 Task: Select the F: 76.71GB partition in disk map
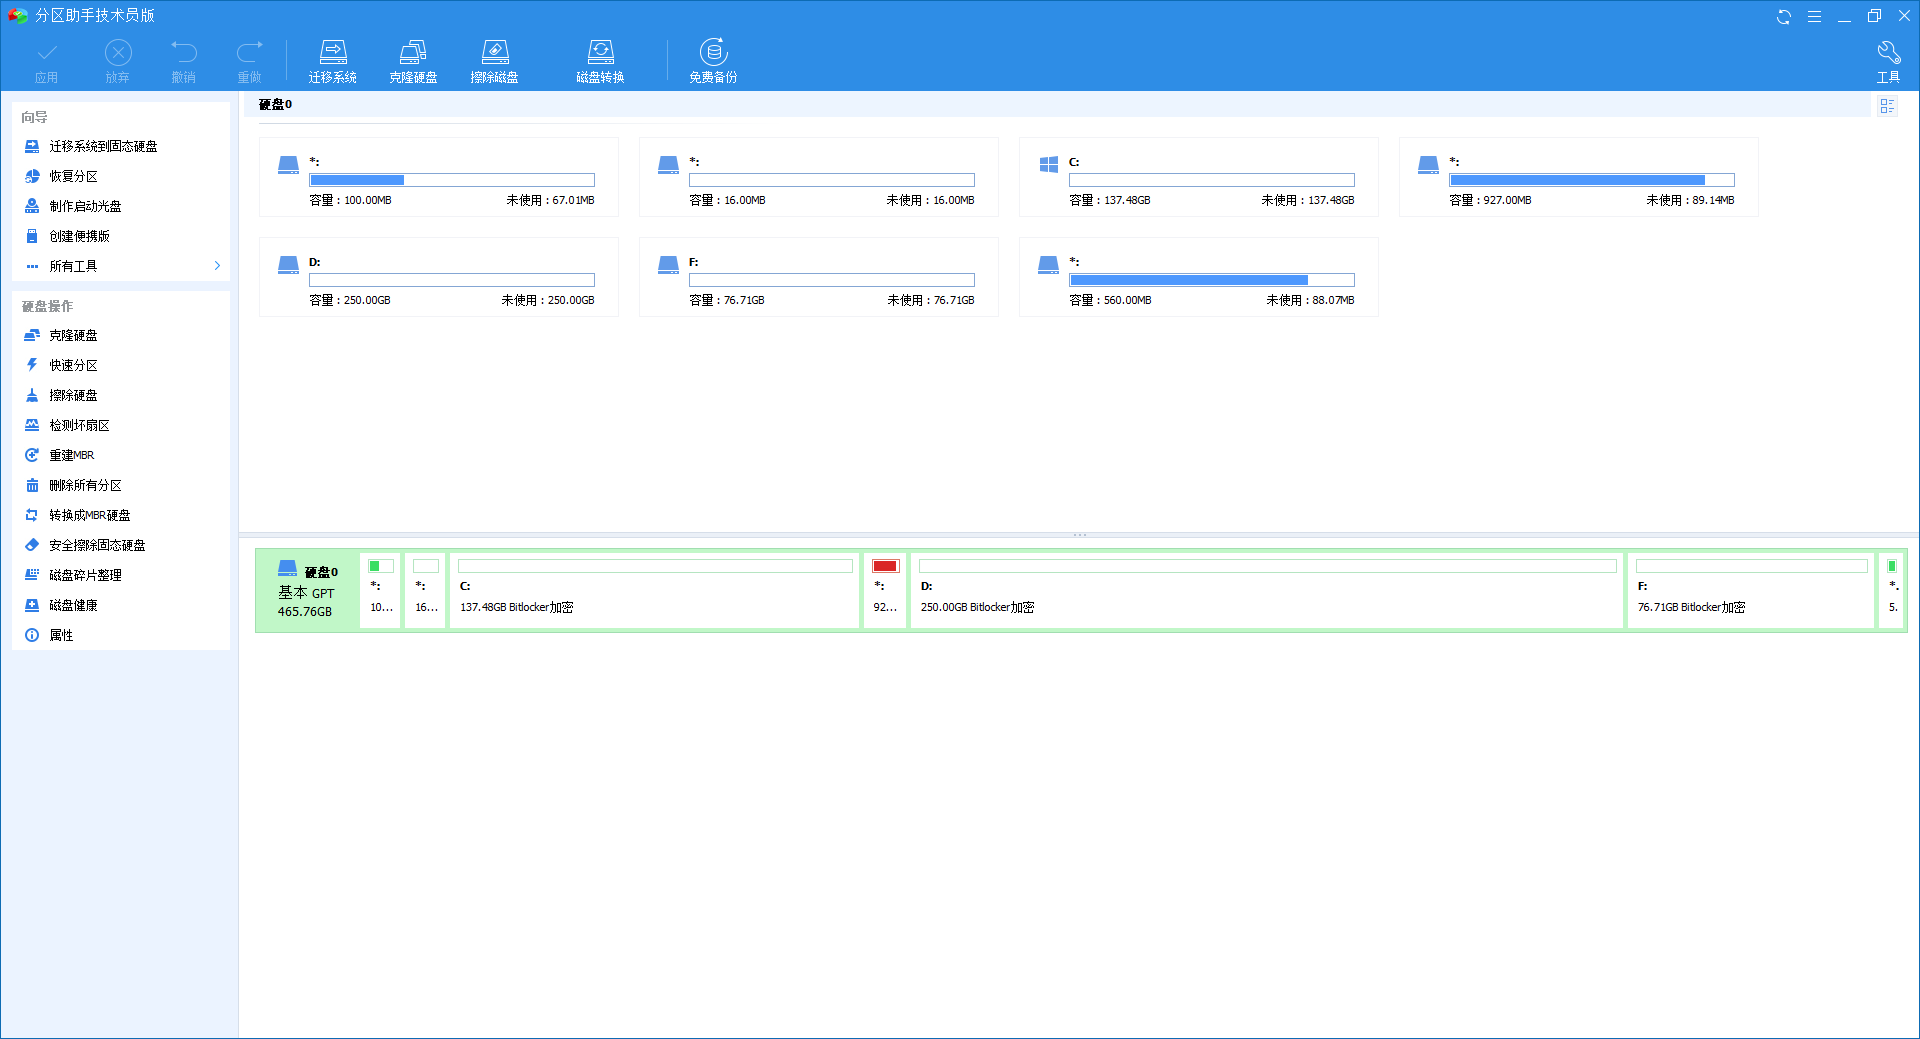[1750, 590]
